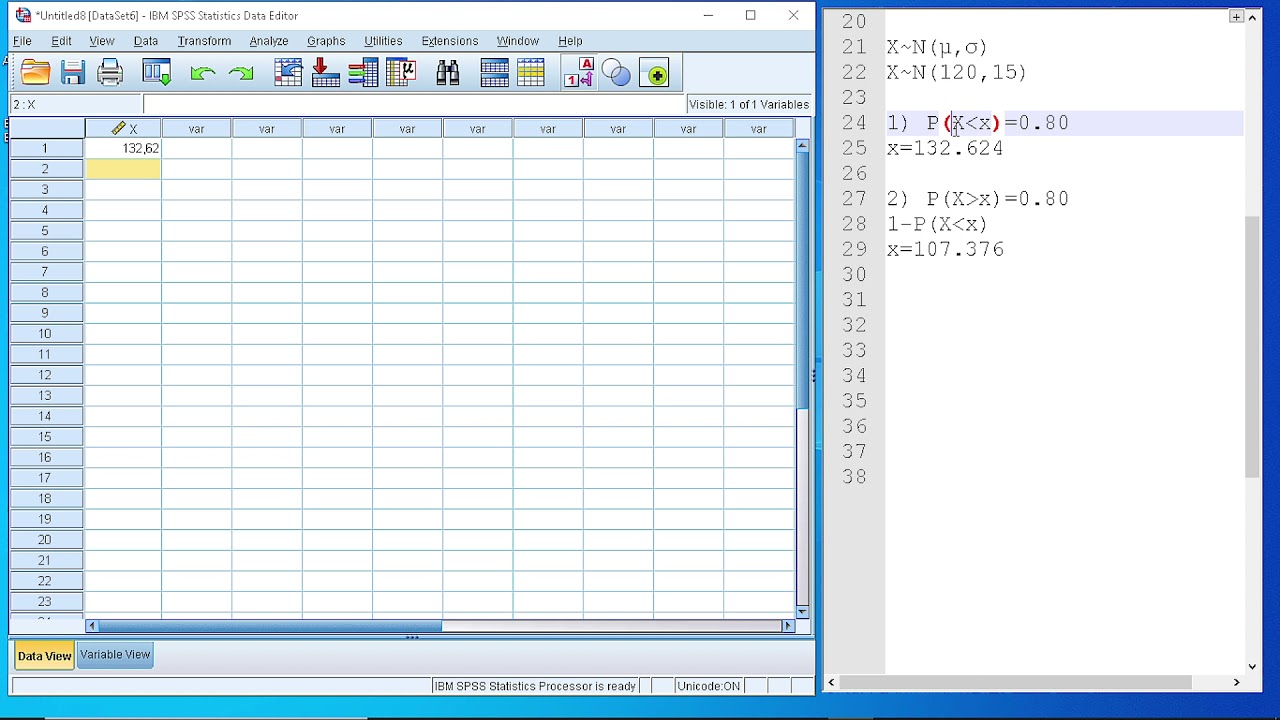
Task: Click text editor scroll down arrow
Action: (x=1253, y=666)
